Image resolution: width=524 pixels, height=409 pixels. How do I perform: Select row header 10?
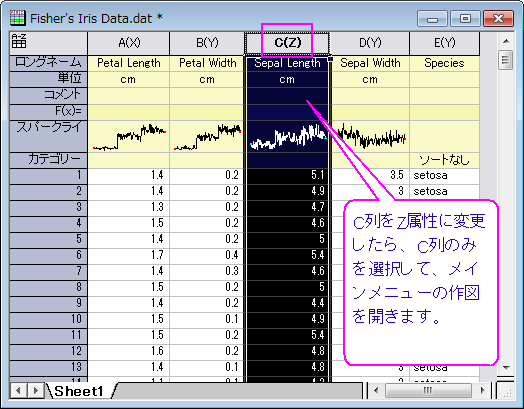(x=48, y=319)
